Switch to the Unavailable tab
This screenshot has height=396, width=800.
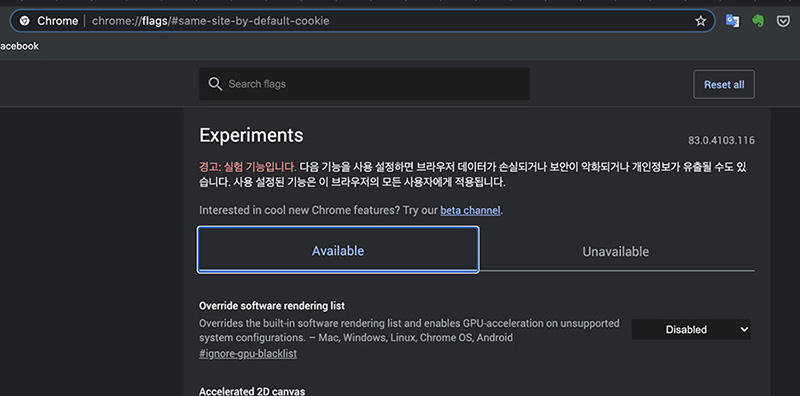pos(616,251)
